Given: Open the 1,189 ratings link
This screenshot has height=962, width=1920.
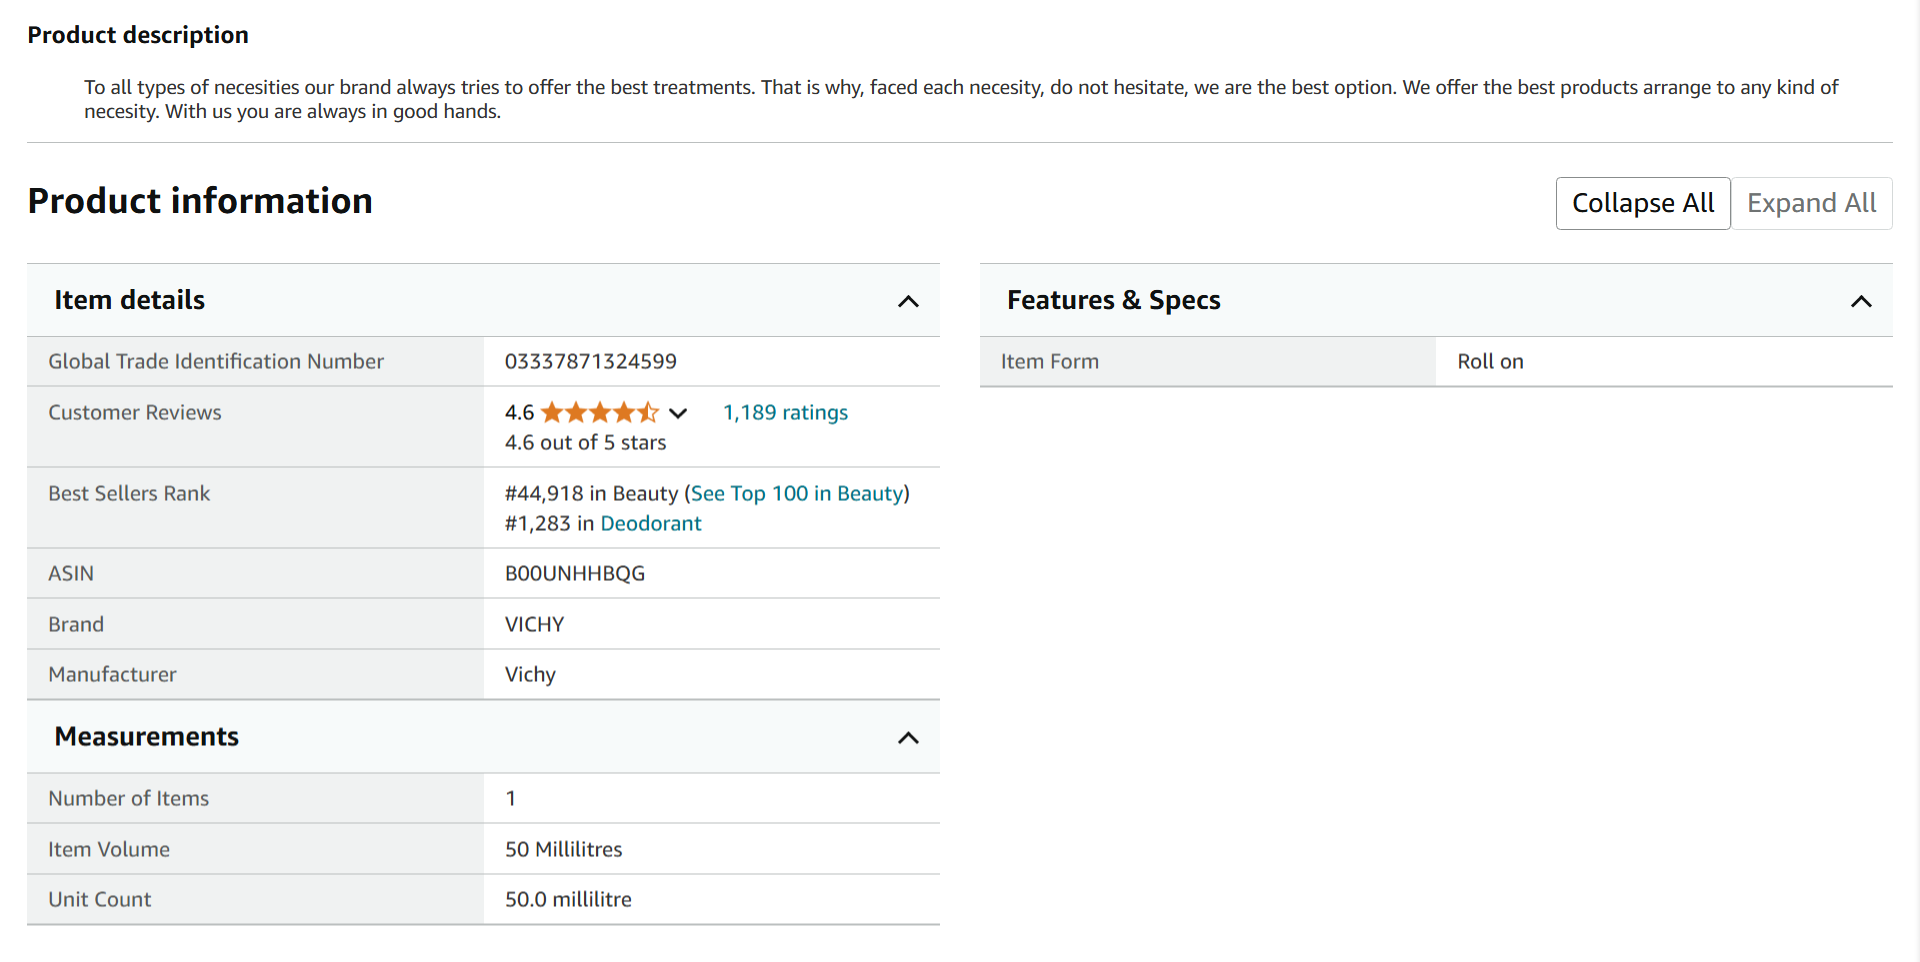Looking at the screenshot, I should pos(785,412).
